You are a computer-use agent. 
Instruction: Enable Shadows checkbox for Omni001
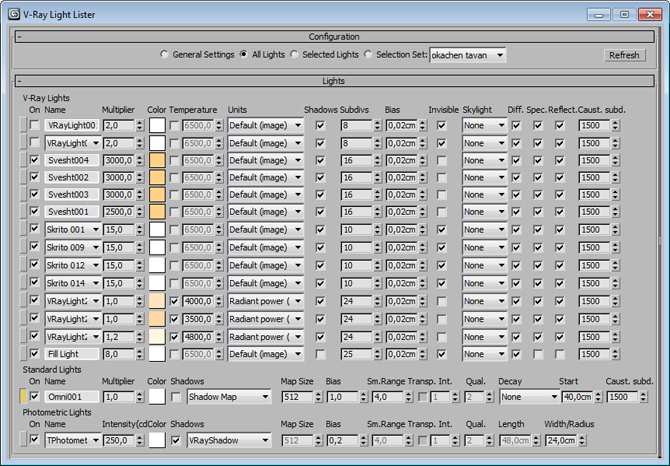click(x=176, y=397)
